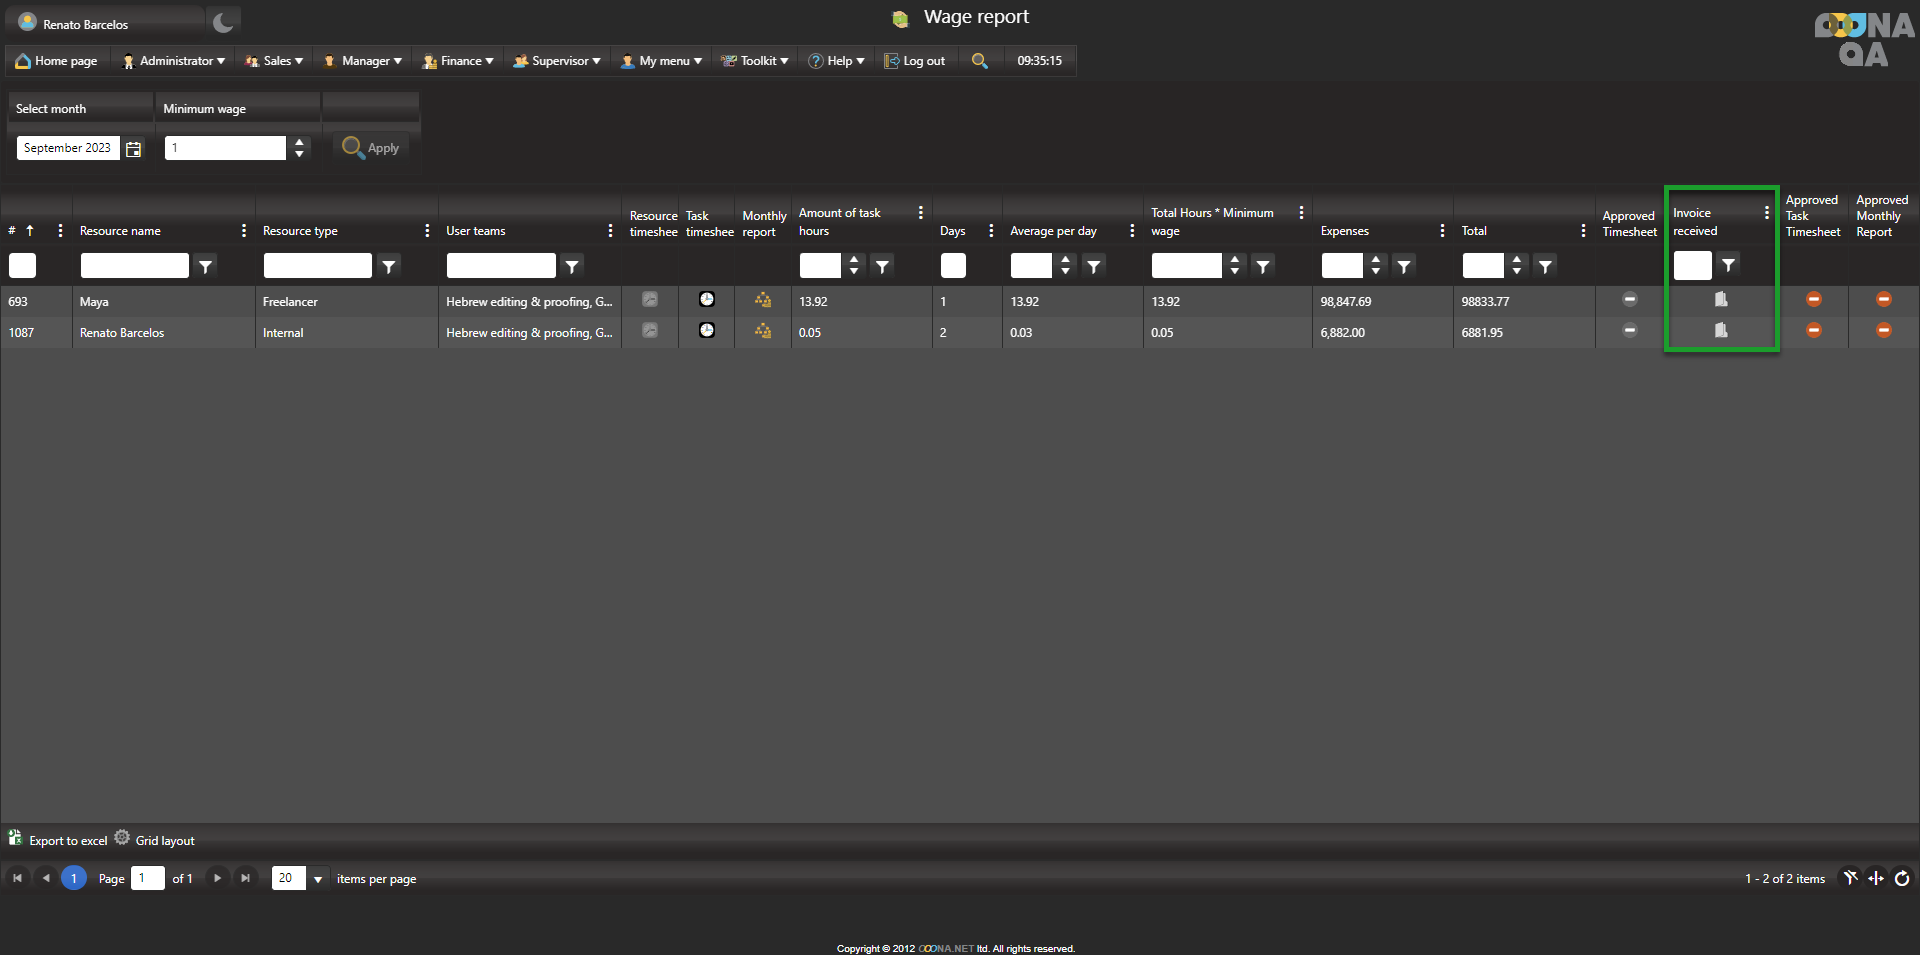Expand the items per page dropdown

click(x=318, y=879)
